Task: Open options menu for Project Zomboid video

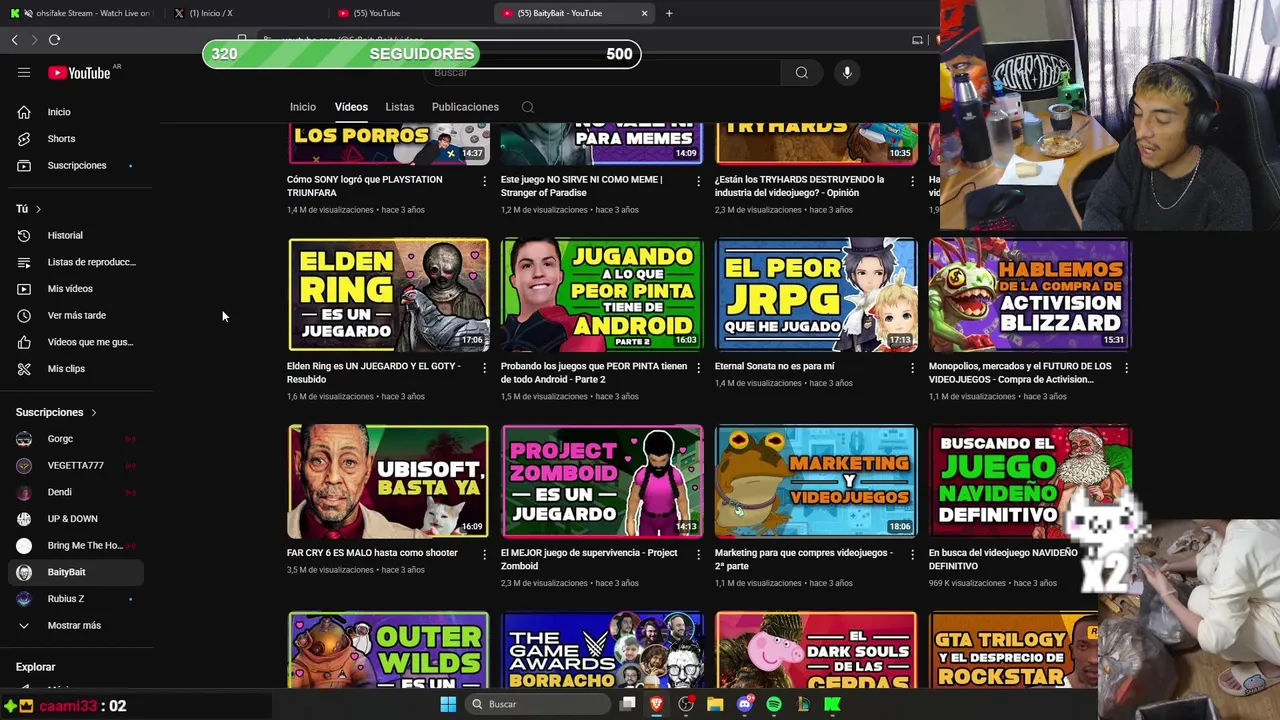Action: tap(698, 554)
